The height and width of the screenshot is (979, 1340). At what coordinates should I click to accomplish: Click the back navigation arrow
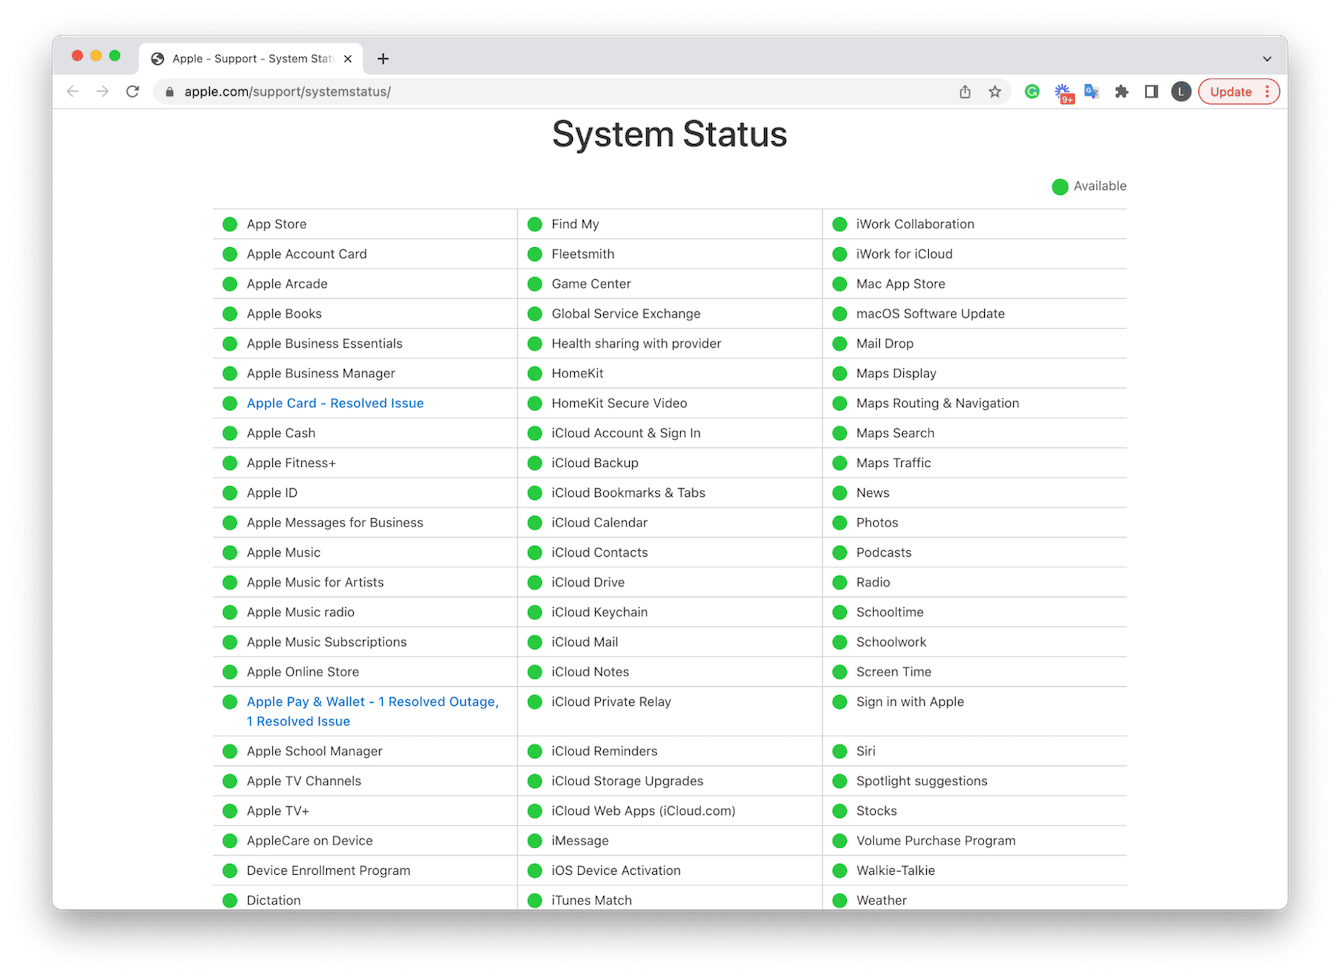tap(71, 91)
